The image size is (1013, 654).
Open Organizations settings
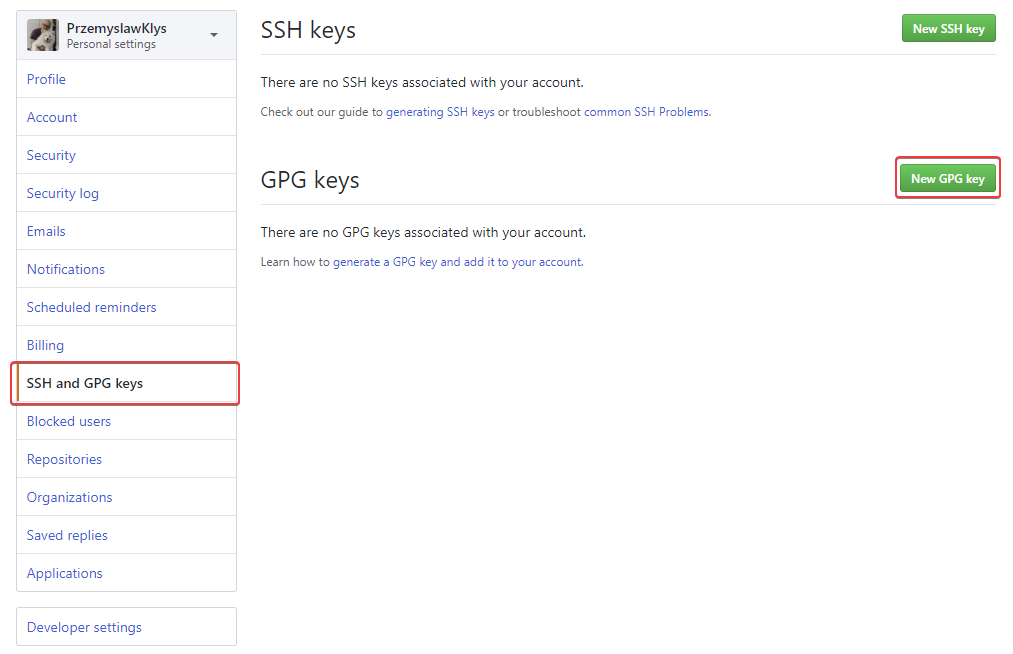coord(69,496)
